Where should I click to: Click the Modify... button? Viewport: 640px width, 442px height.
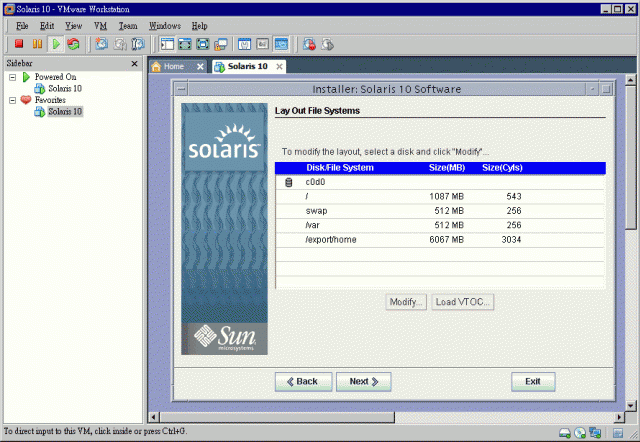click(x=406, y=302)
